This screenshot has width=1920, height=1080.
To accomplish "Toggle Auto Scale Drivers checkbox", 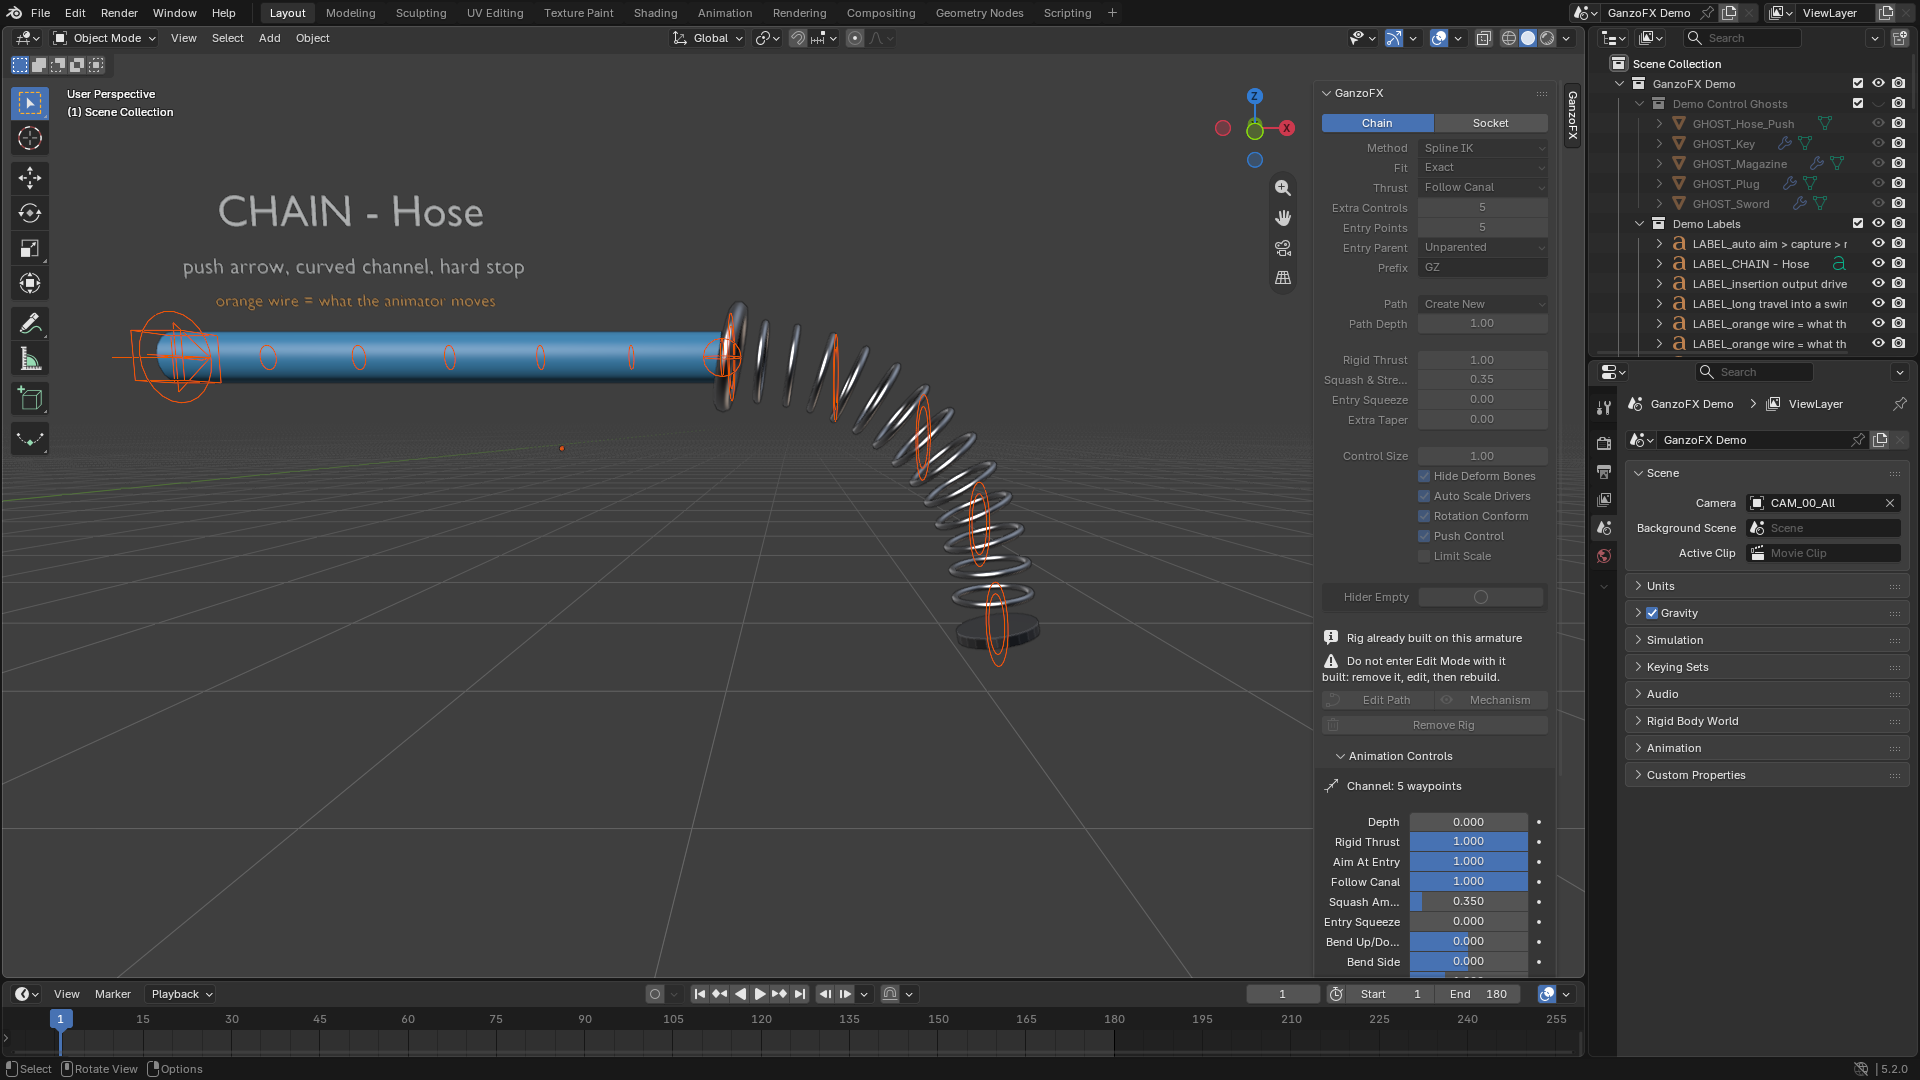I will point(1424,496).
